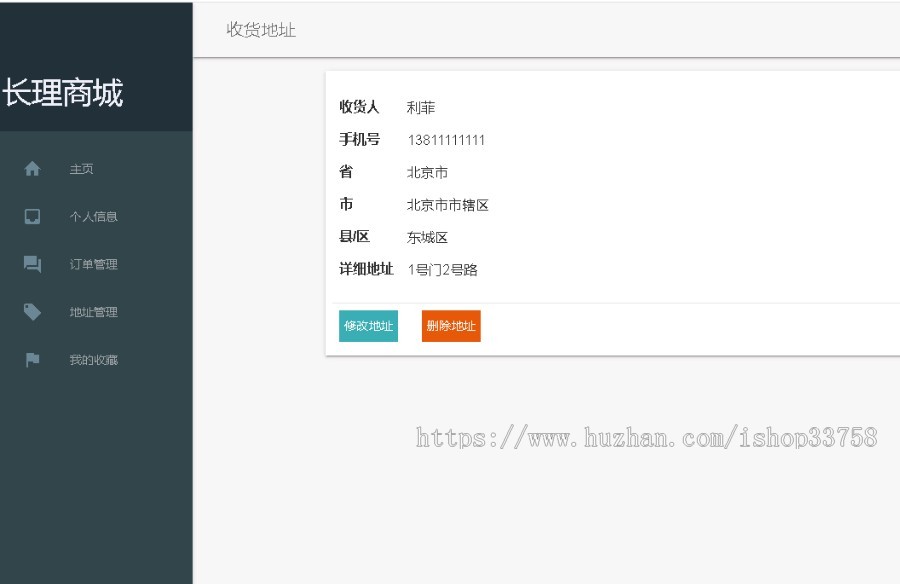
Task: Click the personal info picture icon
Action: [31, 216]
